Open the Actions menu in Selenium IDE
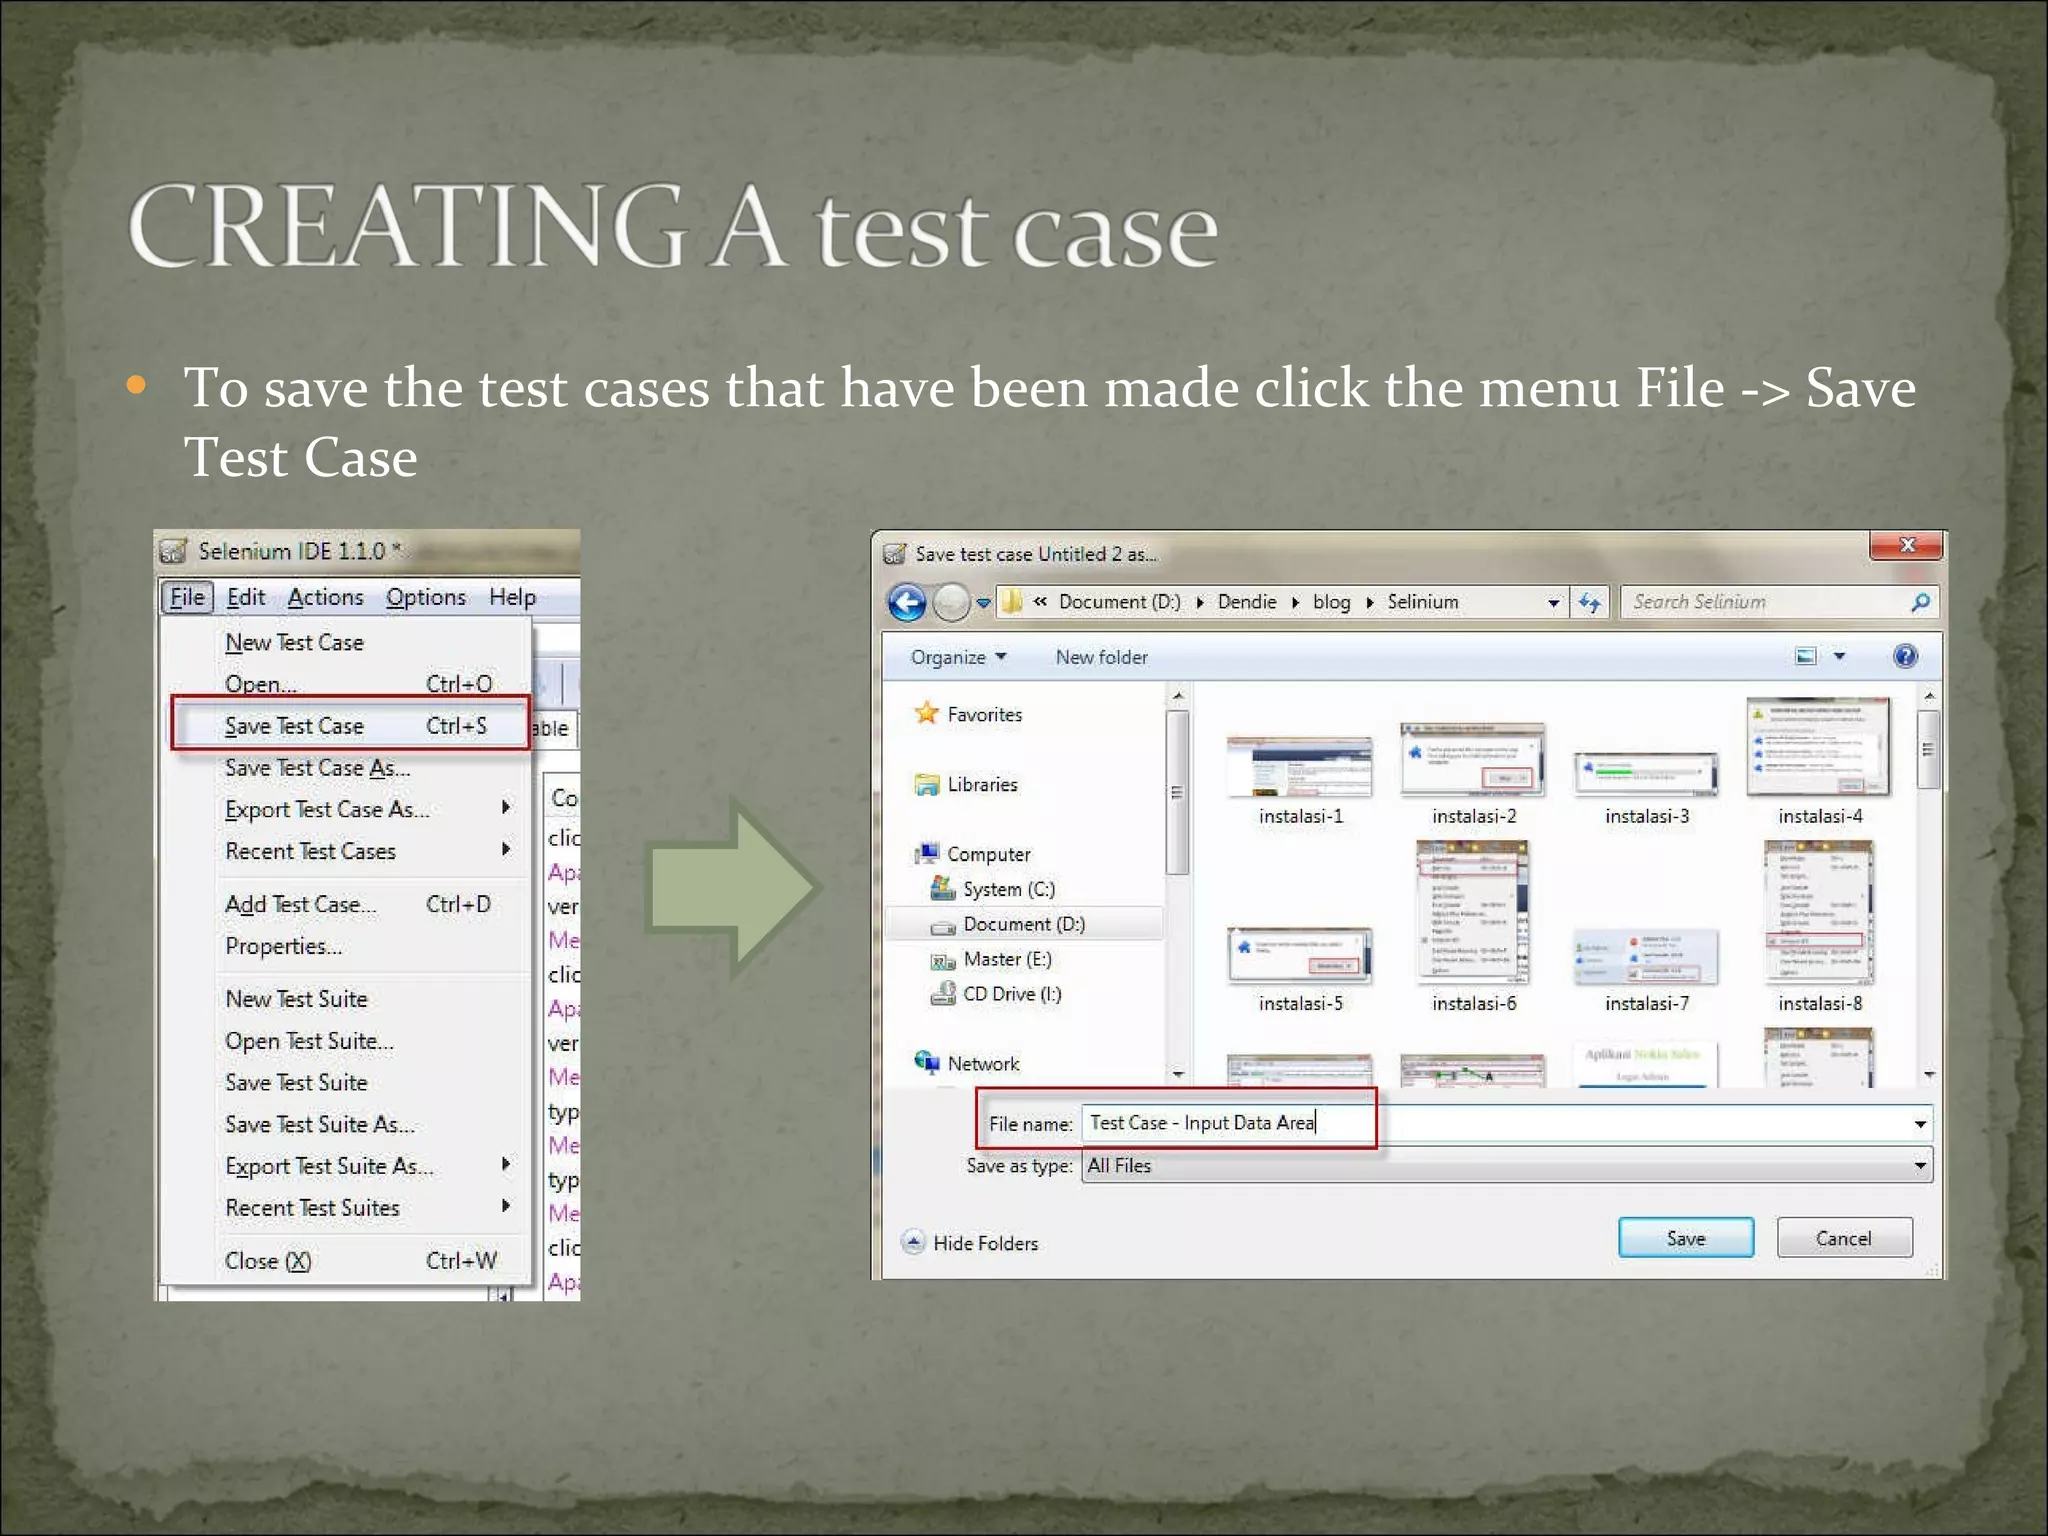This screenshot has height=1536, width=2048. [325, 597]
